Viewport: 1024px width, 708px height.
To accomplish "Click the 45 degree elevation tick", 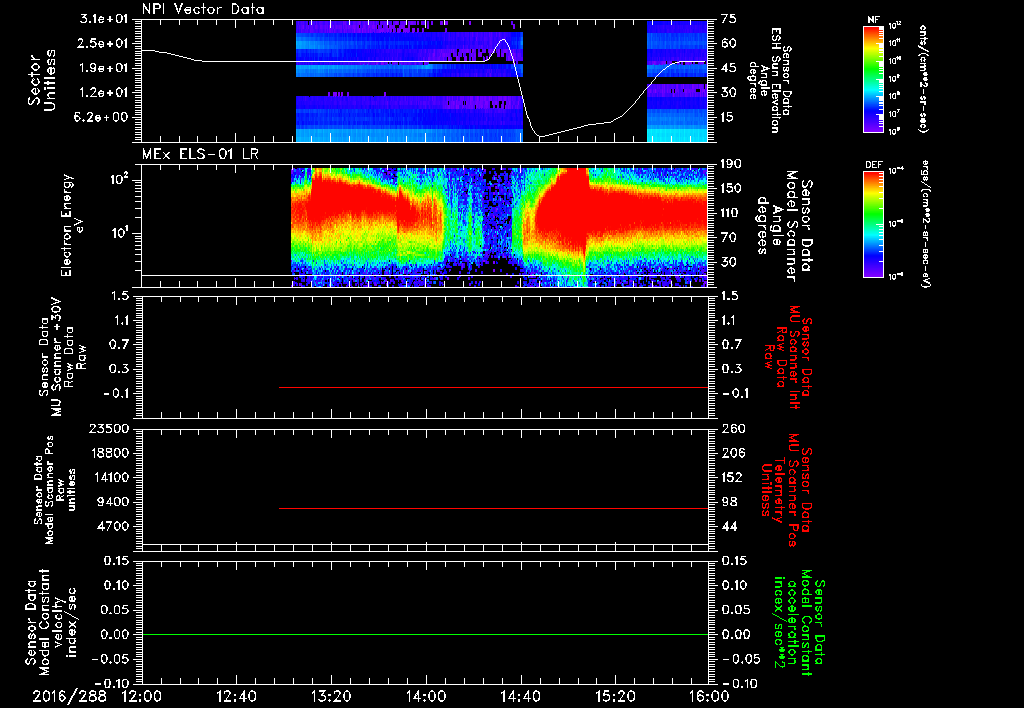I will (x=729, y=68).
